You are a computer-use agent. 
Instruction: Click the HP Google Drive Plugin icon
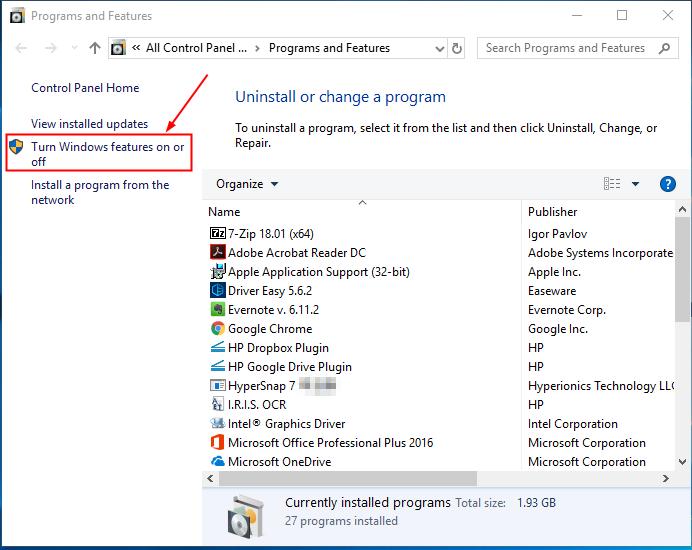tap(218, 366)
